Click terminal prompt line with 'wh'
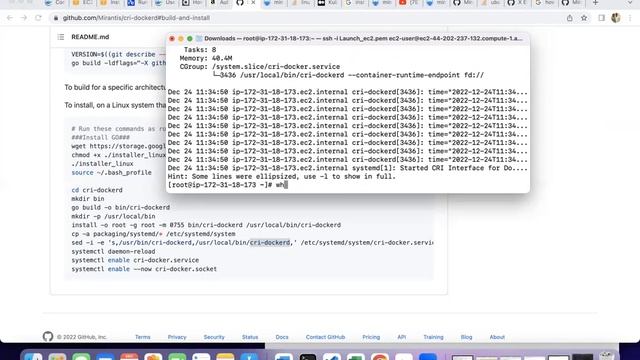 (228, 185)
